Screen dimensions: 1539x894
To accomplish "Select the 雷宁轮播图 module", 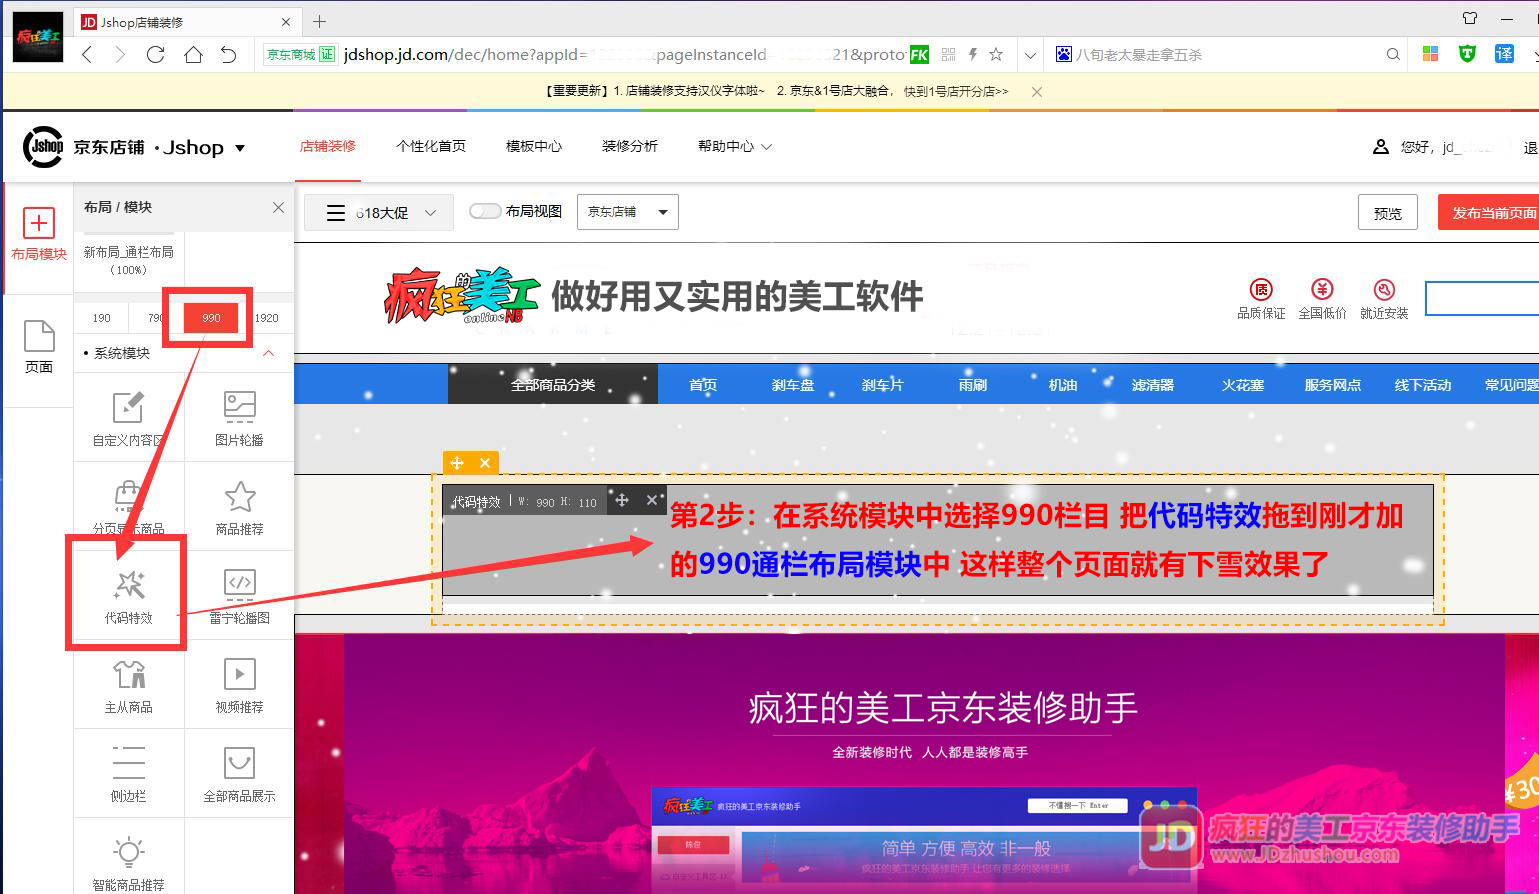I will pyautogui.click(x=239, y=596).
